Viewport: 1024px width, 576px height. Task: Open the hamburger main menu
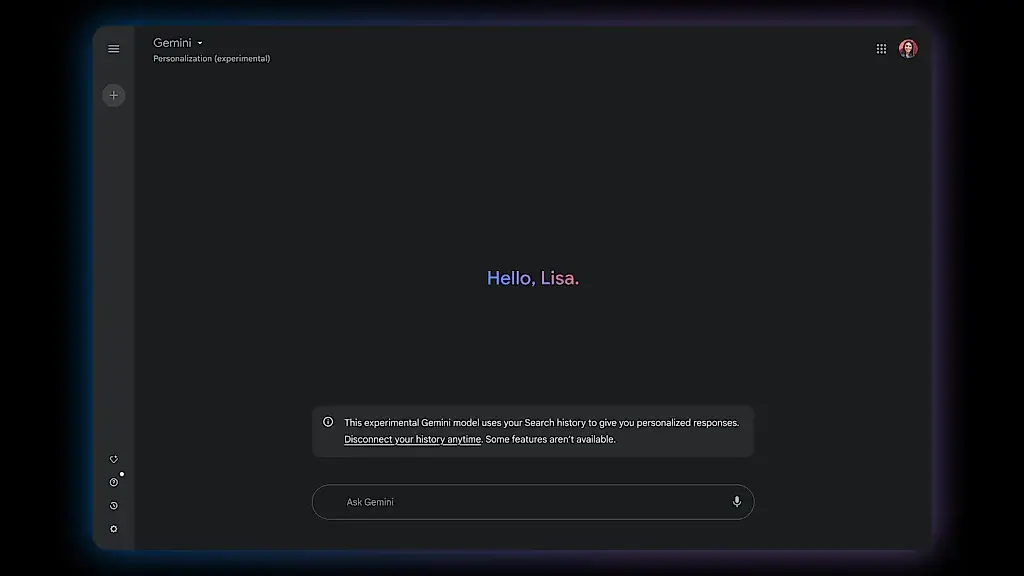[114, 49]
